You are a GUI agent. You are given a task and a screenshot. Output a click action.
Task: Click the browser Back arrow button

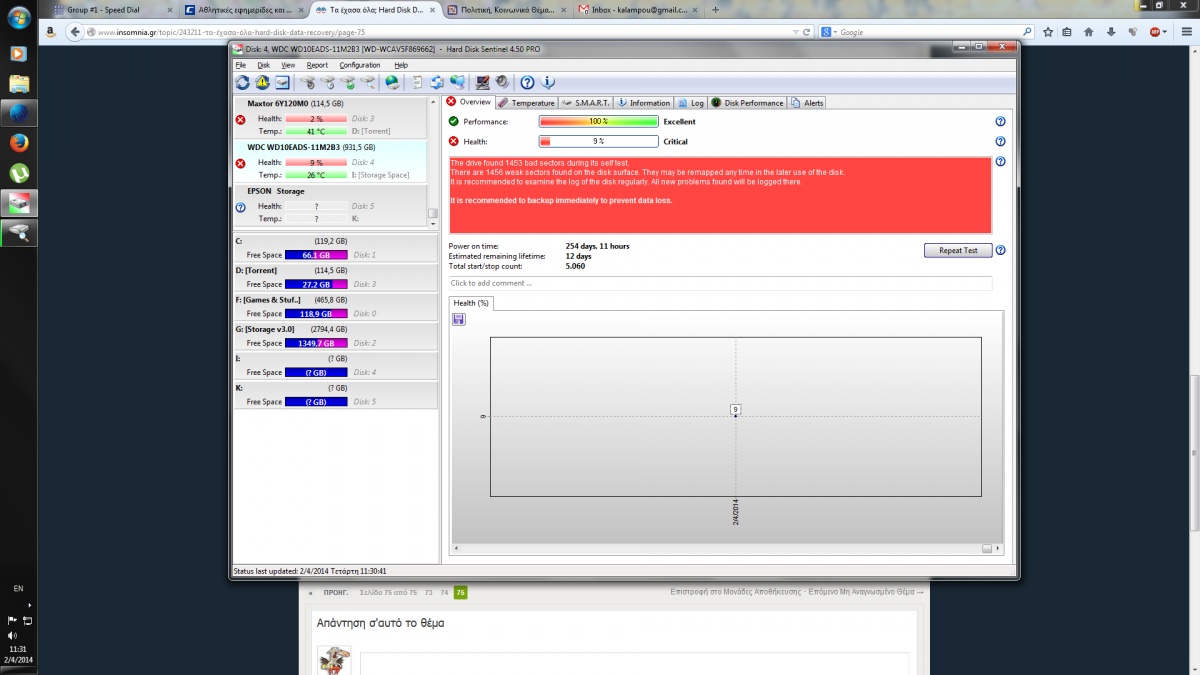tap(77, 32)
